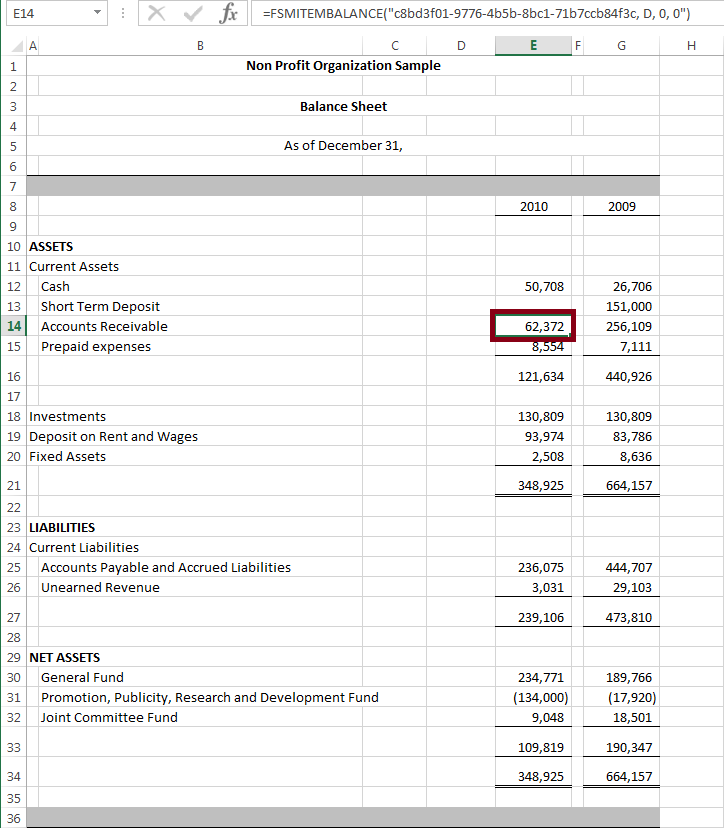Click the Cash value 50,708 cell

(x=533, y=287)
